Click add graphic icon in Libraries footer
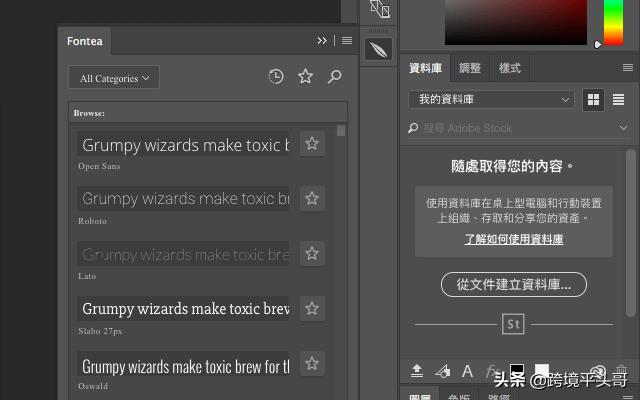The height and width of the screenshot is (400, 640). tap(442, 371)
